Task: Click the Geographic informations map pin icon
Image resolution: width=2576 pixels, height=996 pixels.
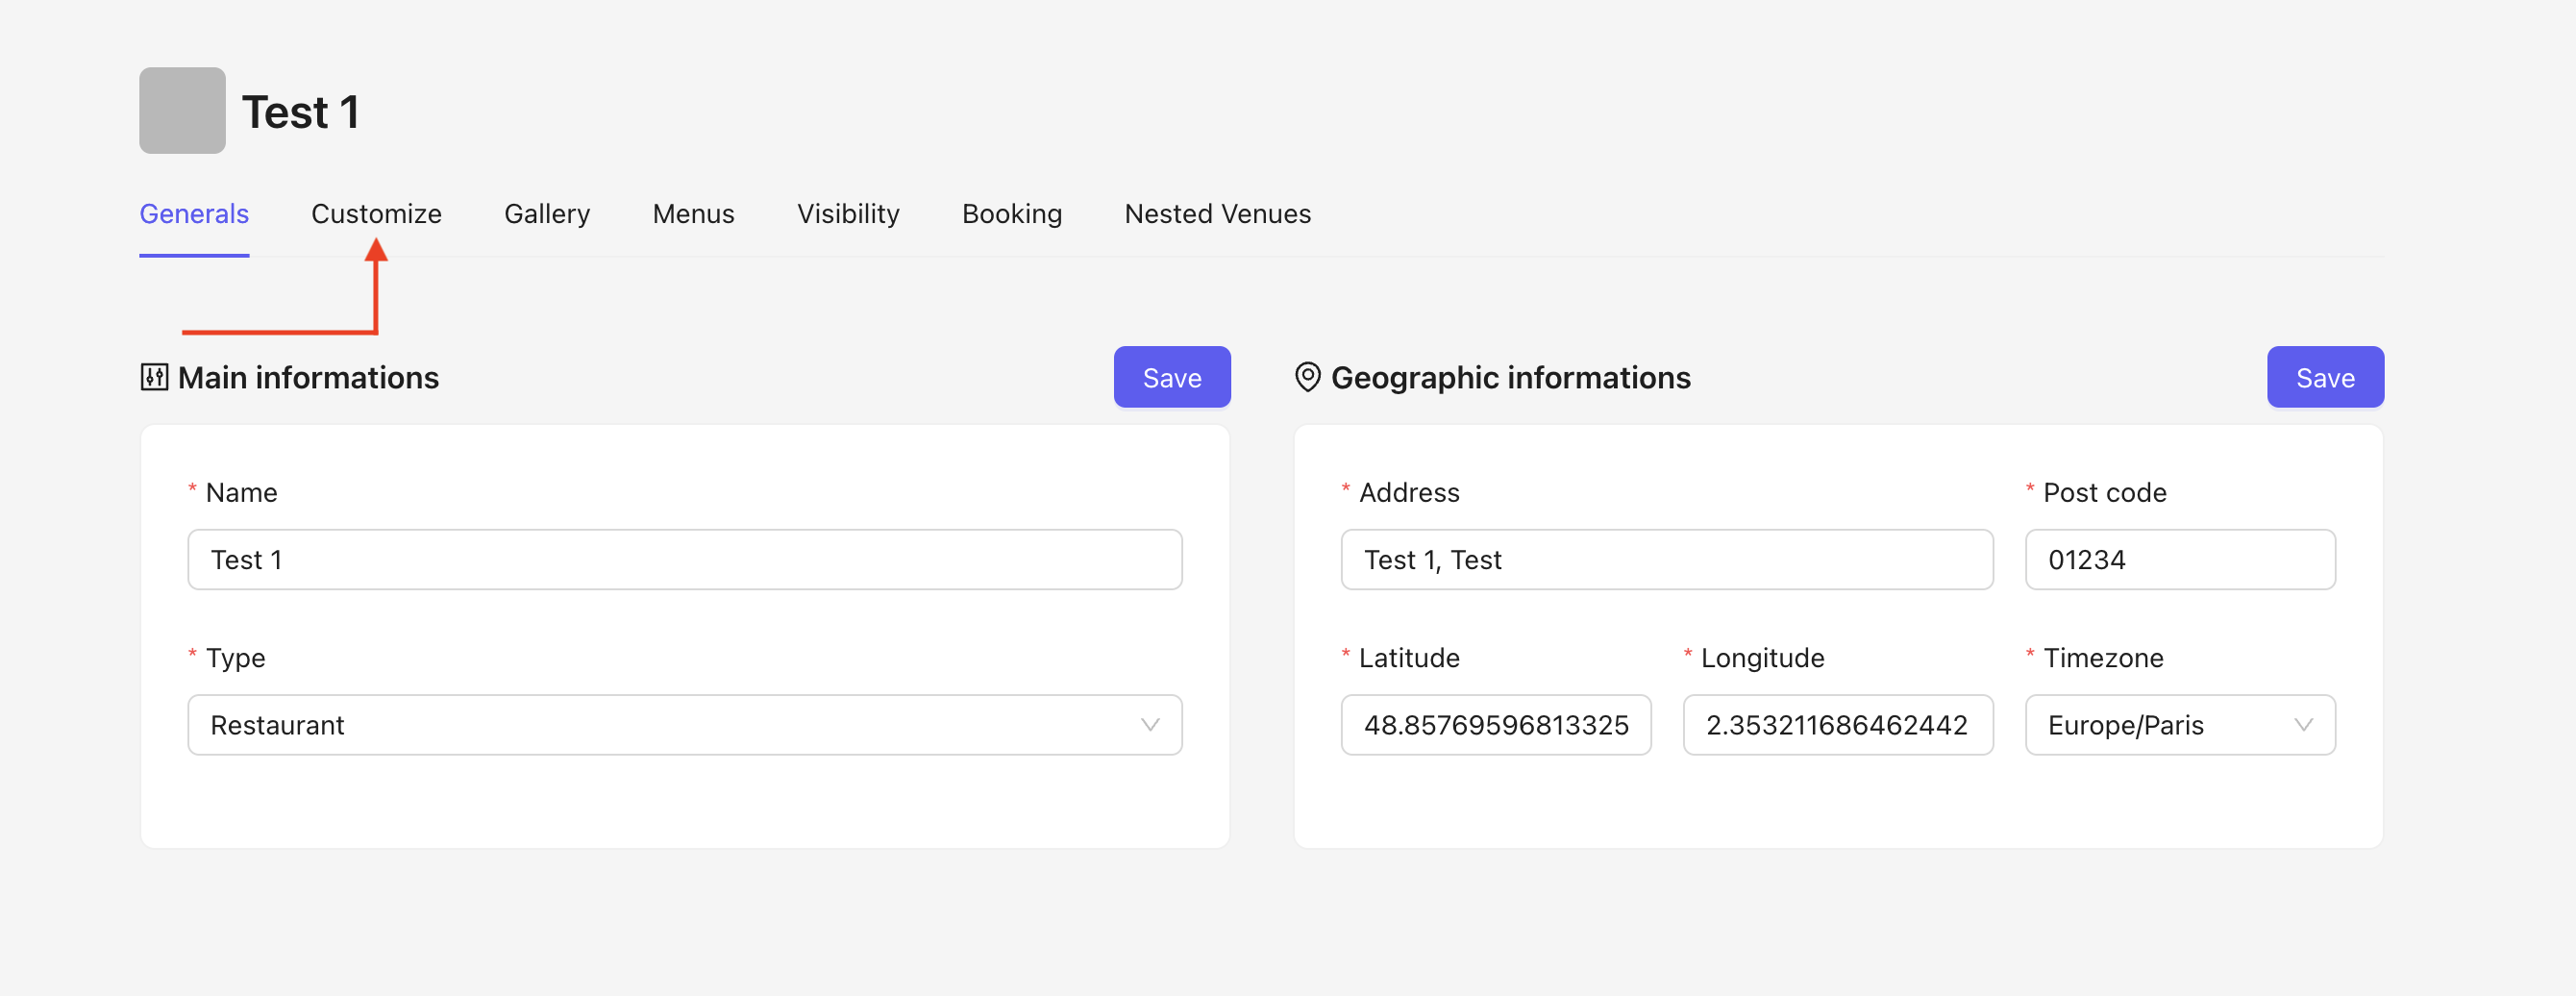Action: (x=1307, y=377)
